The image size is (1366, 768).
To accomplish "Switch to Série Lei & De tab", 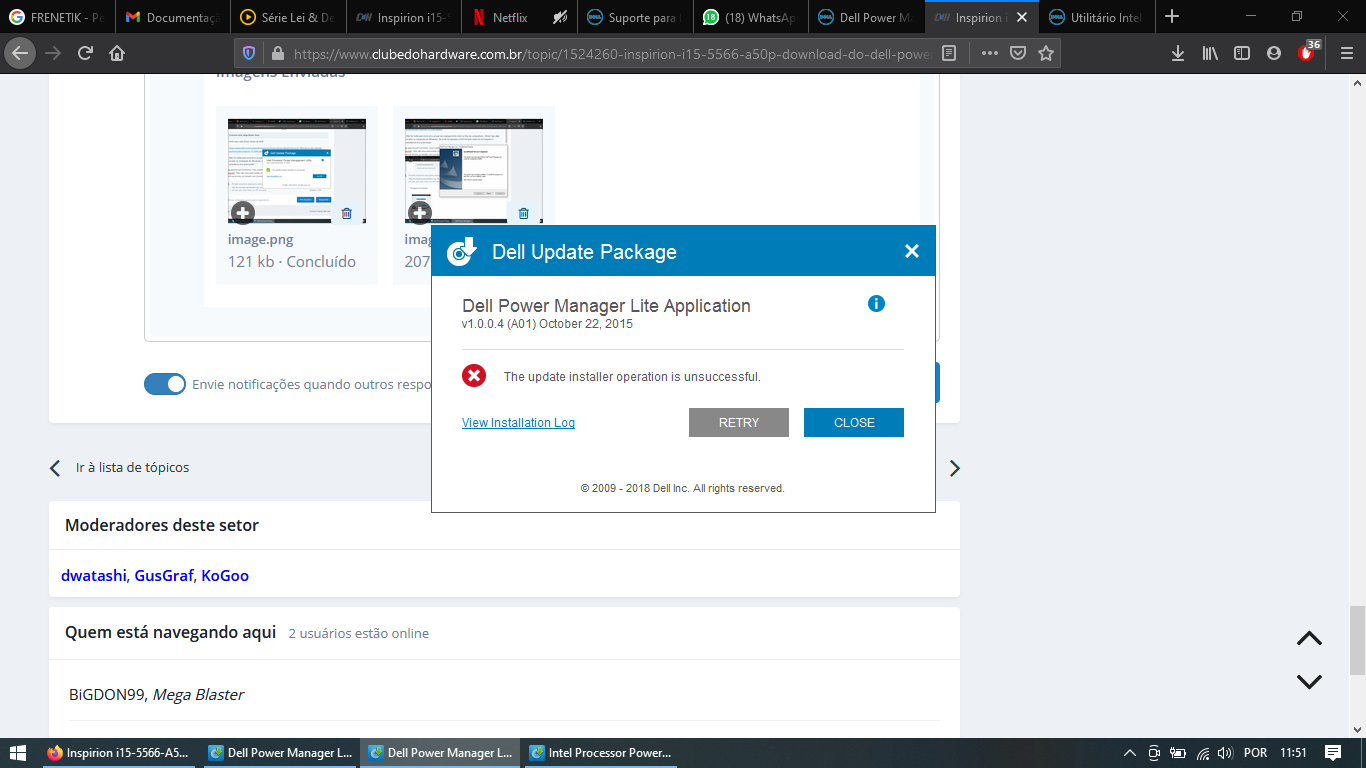I will tap(288, 17).
